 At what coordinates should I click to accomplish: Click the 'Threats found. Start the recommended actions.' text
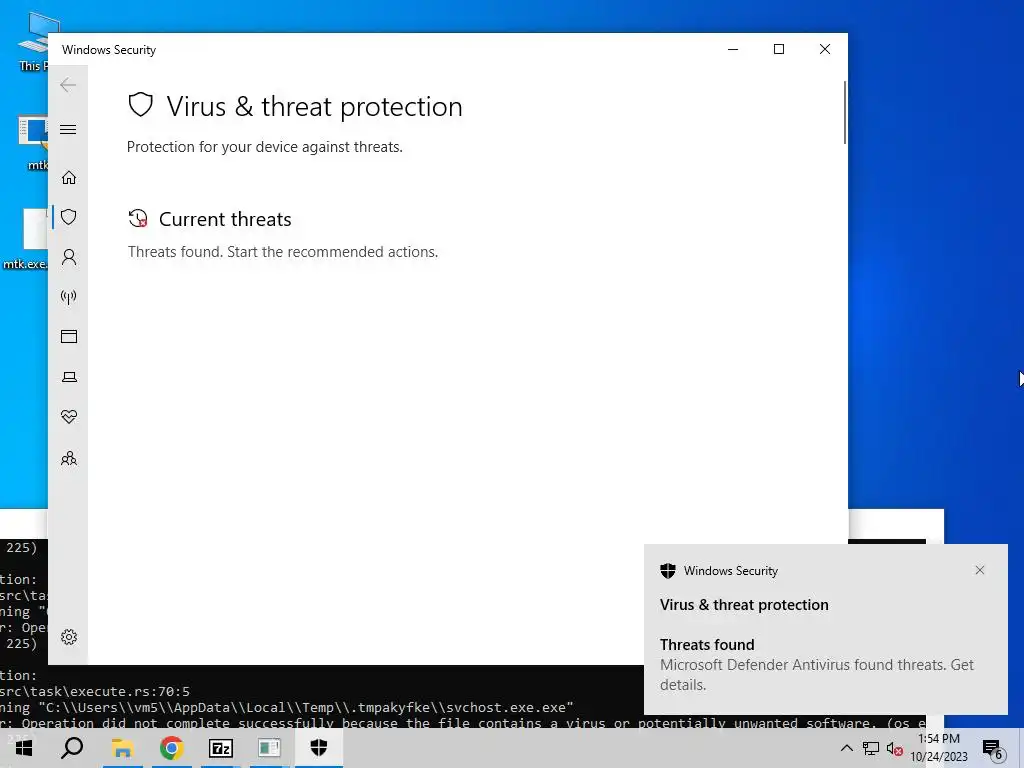pos(283,252)
